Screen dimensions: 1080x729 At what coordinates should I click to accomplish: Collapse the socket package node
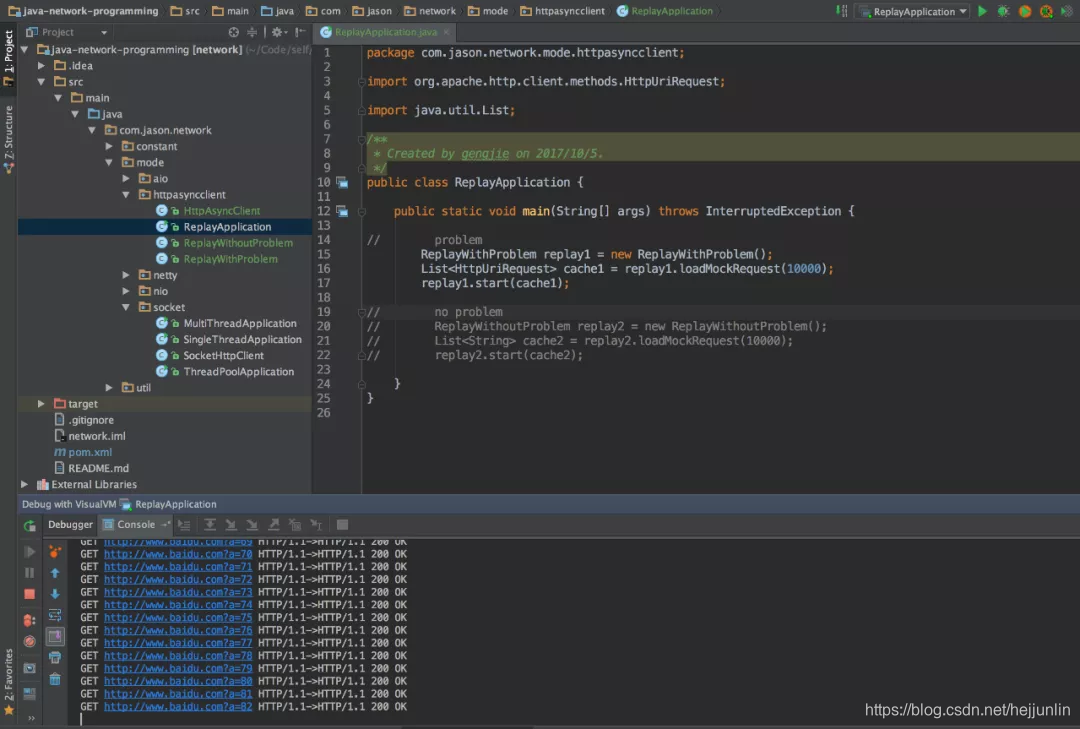(x=126, y=308)
